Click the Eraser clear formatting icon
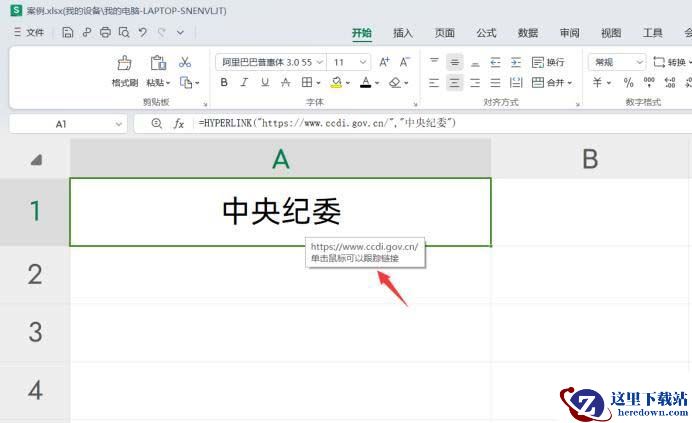692x423 pixels. tap(394, 82)
